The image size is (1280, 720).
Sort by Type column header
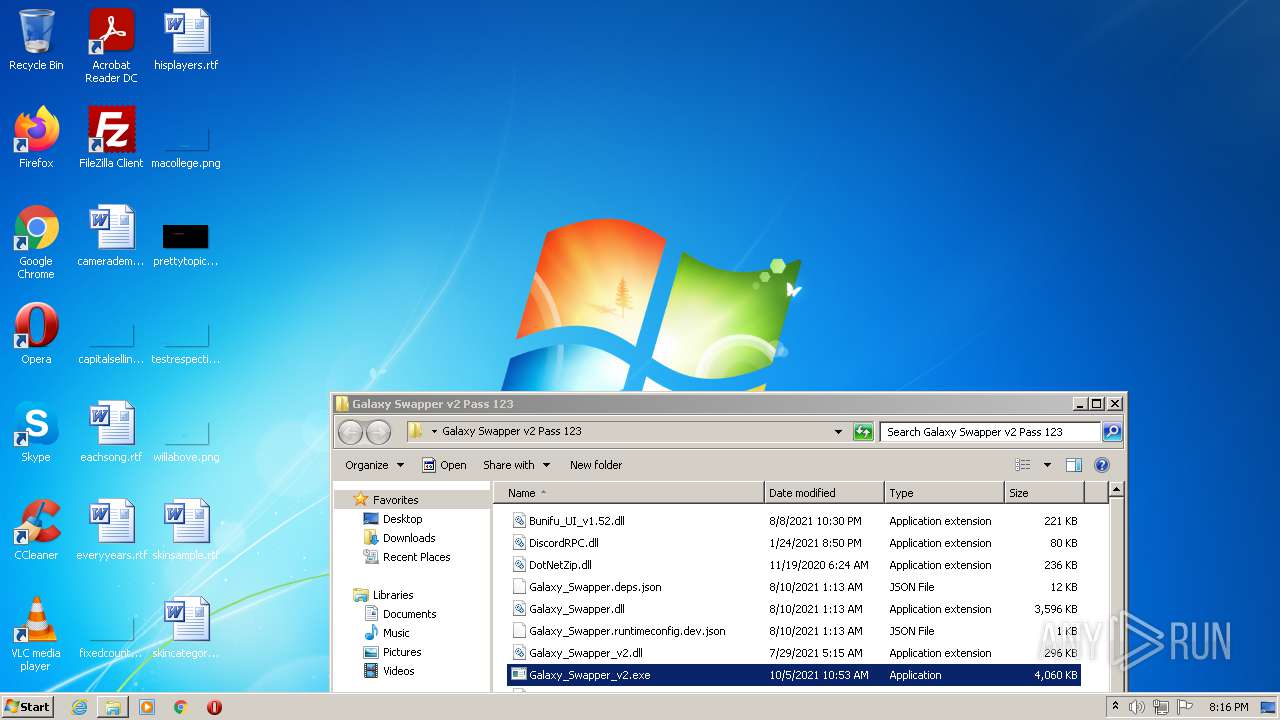944,493
